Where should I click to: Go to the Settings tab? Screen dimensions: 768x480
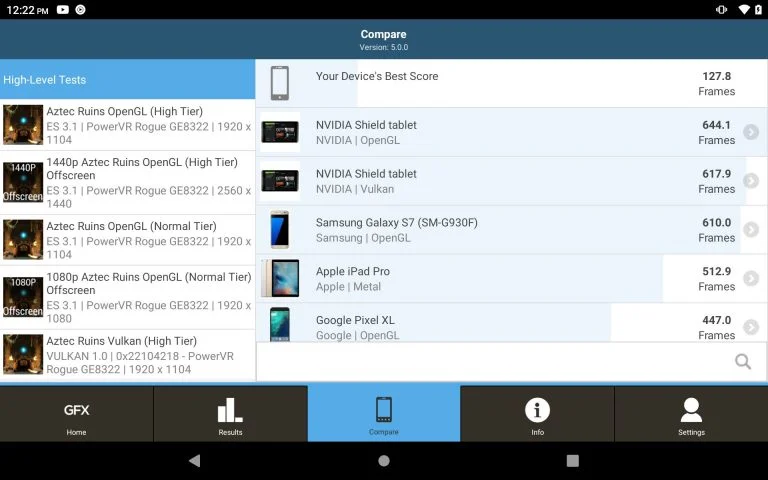691,414
